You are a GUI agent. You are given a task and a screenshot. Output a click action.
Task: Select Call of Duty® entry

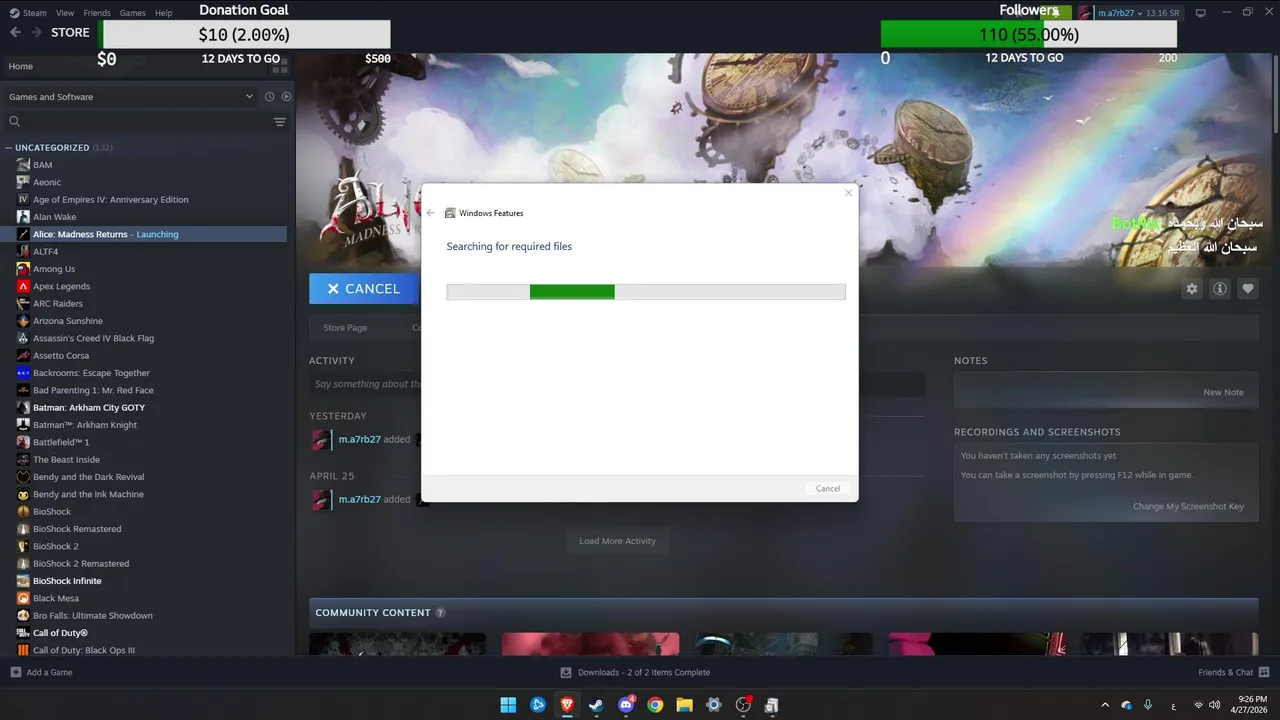60,633
